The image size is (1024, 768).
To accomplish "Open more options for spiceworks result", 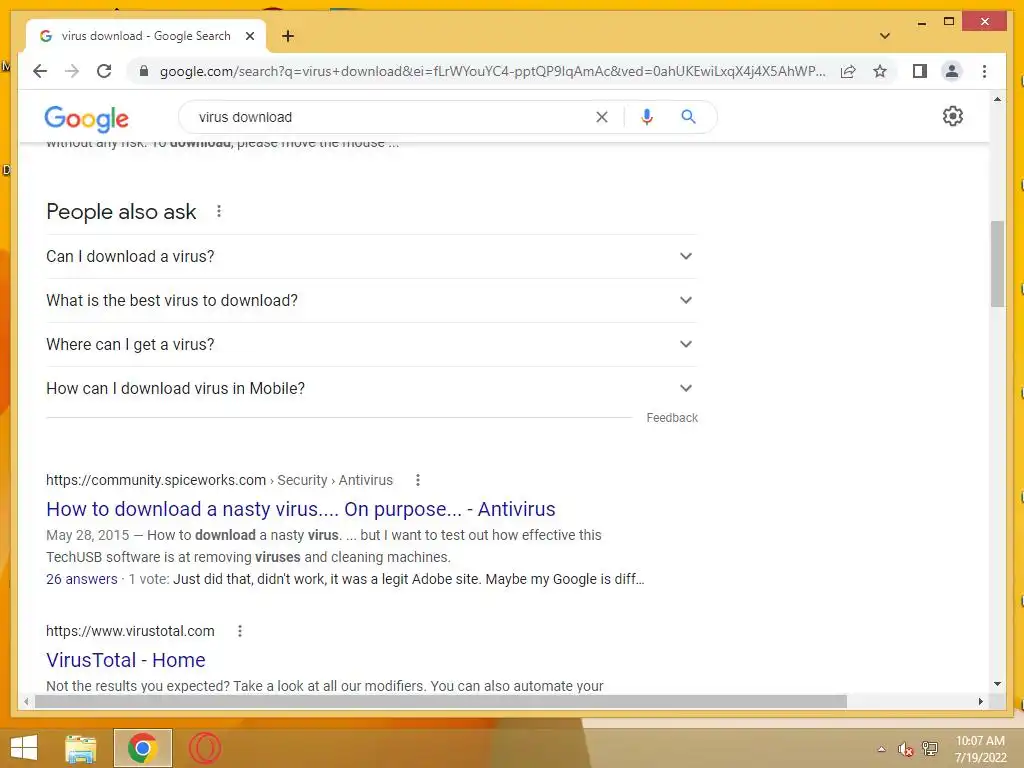I will [x=418, y=480].
